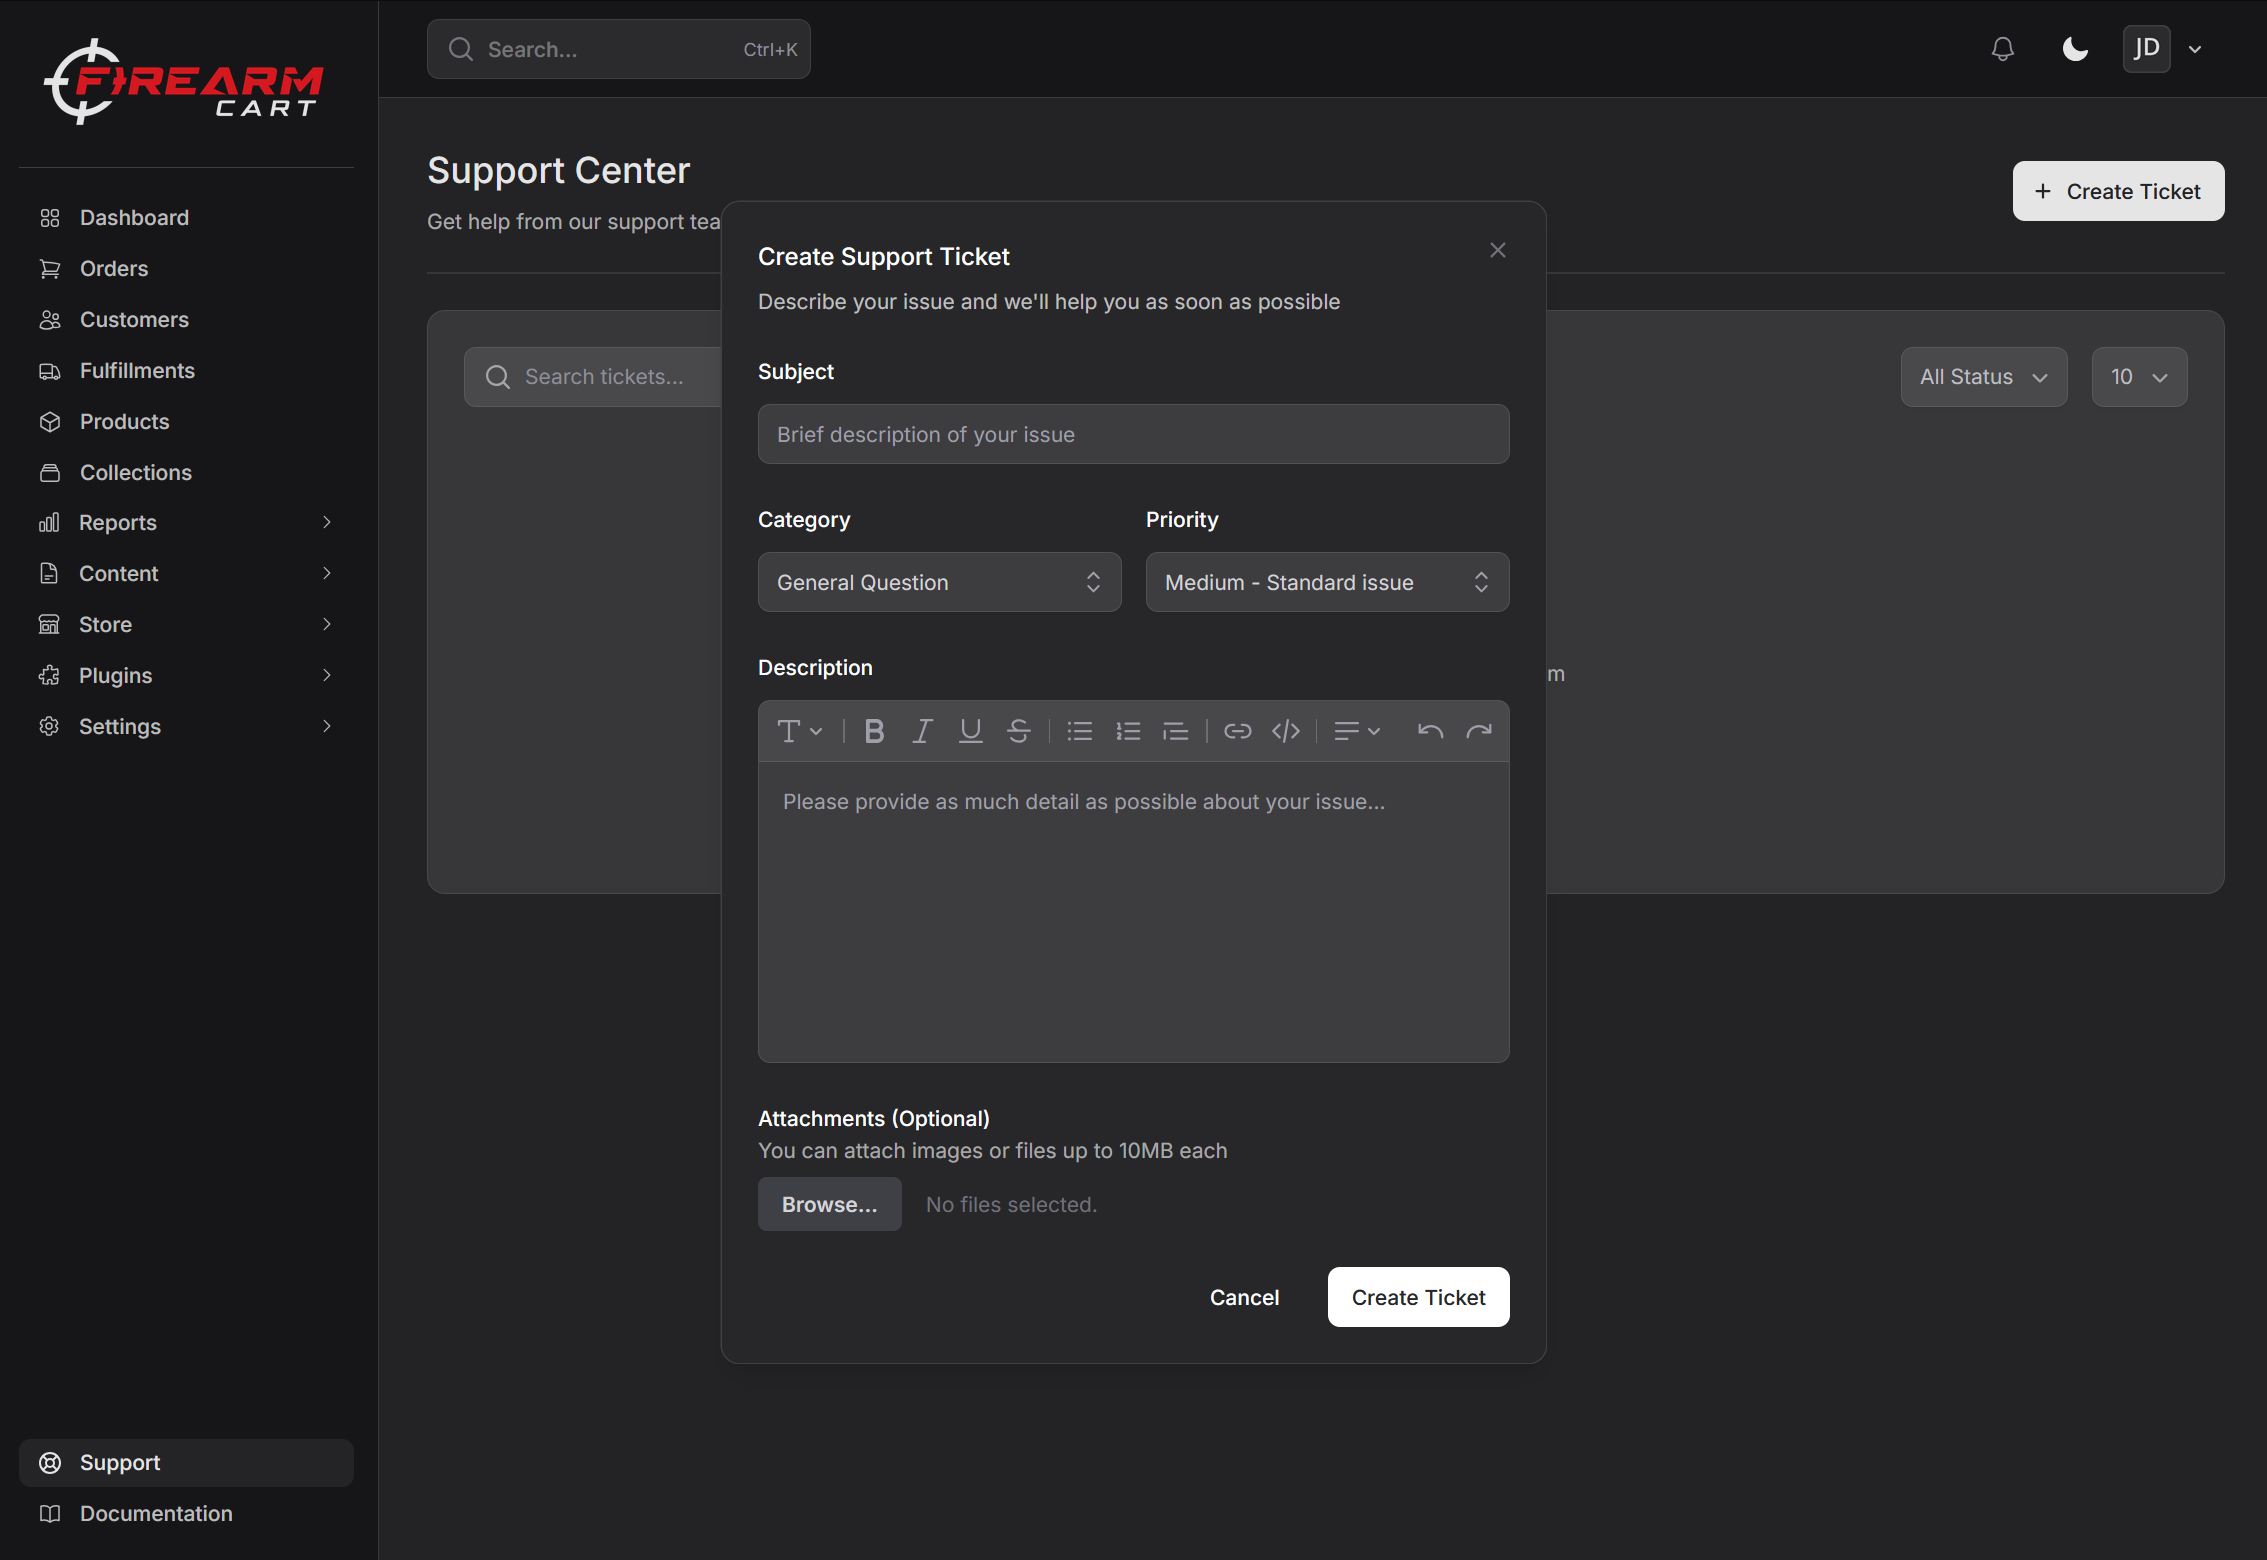
Task: Open the All Status filter dropdown
Action: [1984, 377]
